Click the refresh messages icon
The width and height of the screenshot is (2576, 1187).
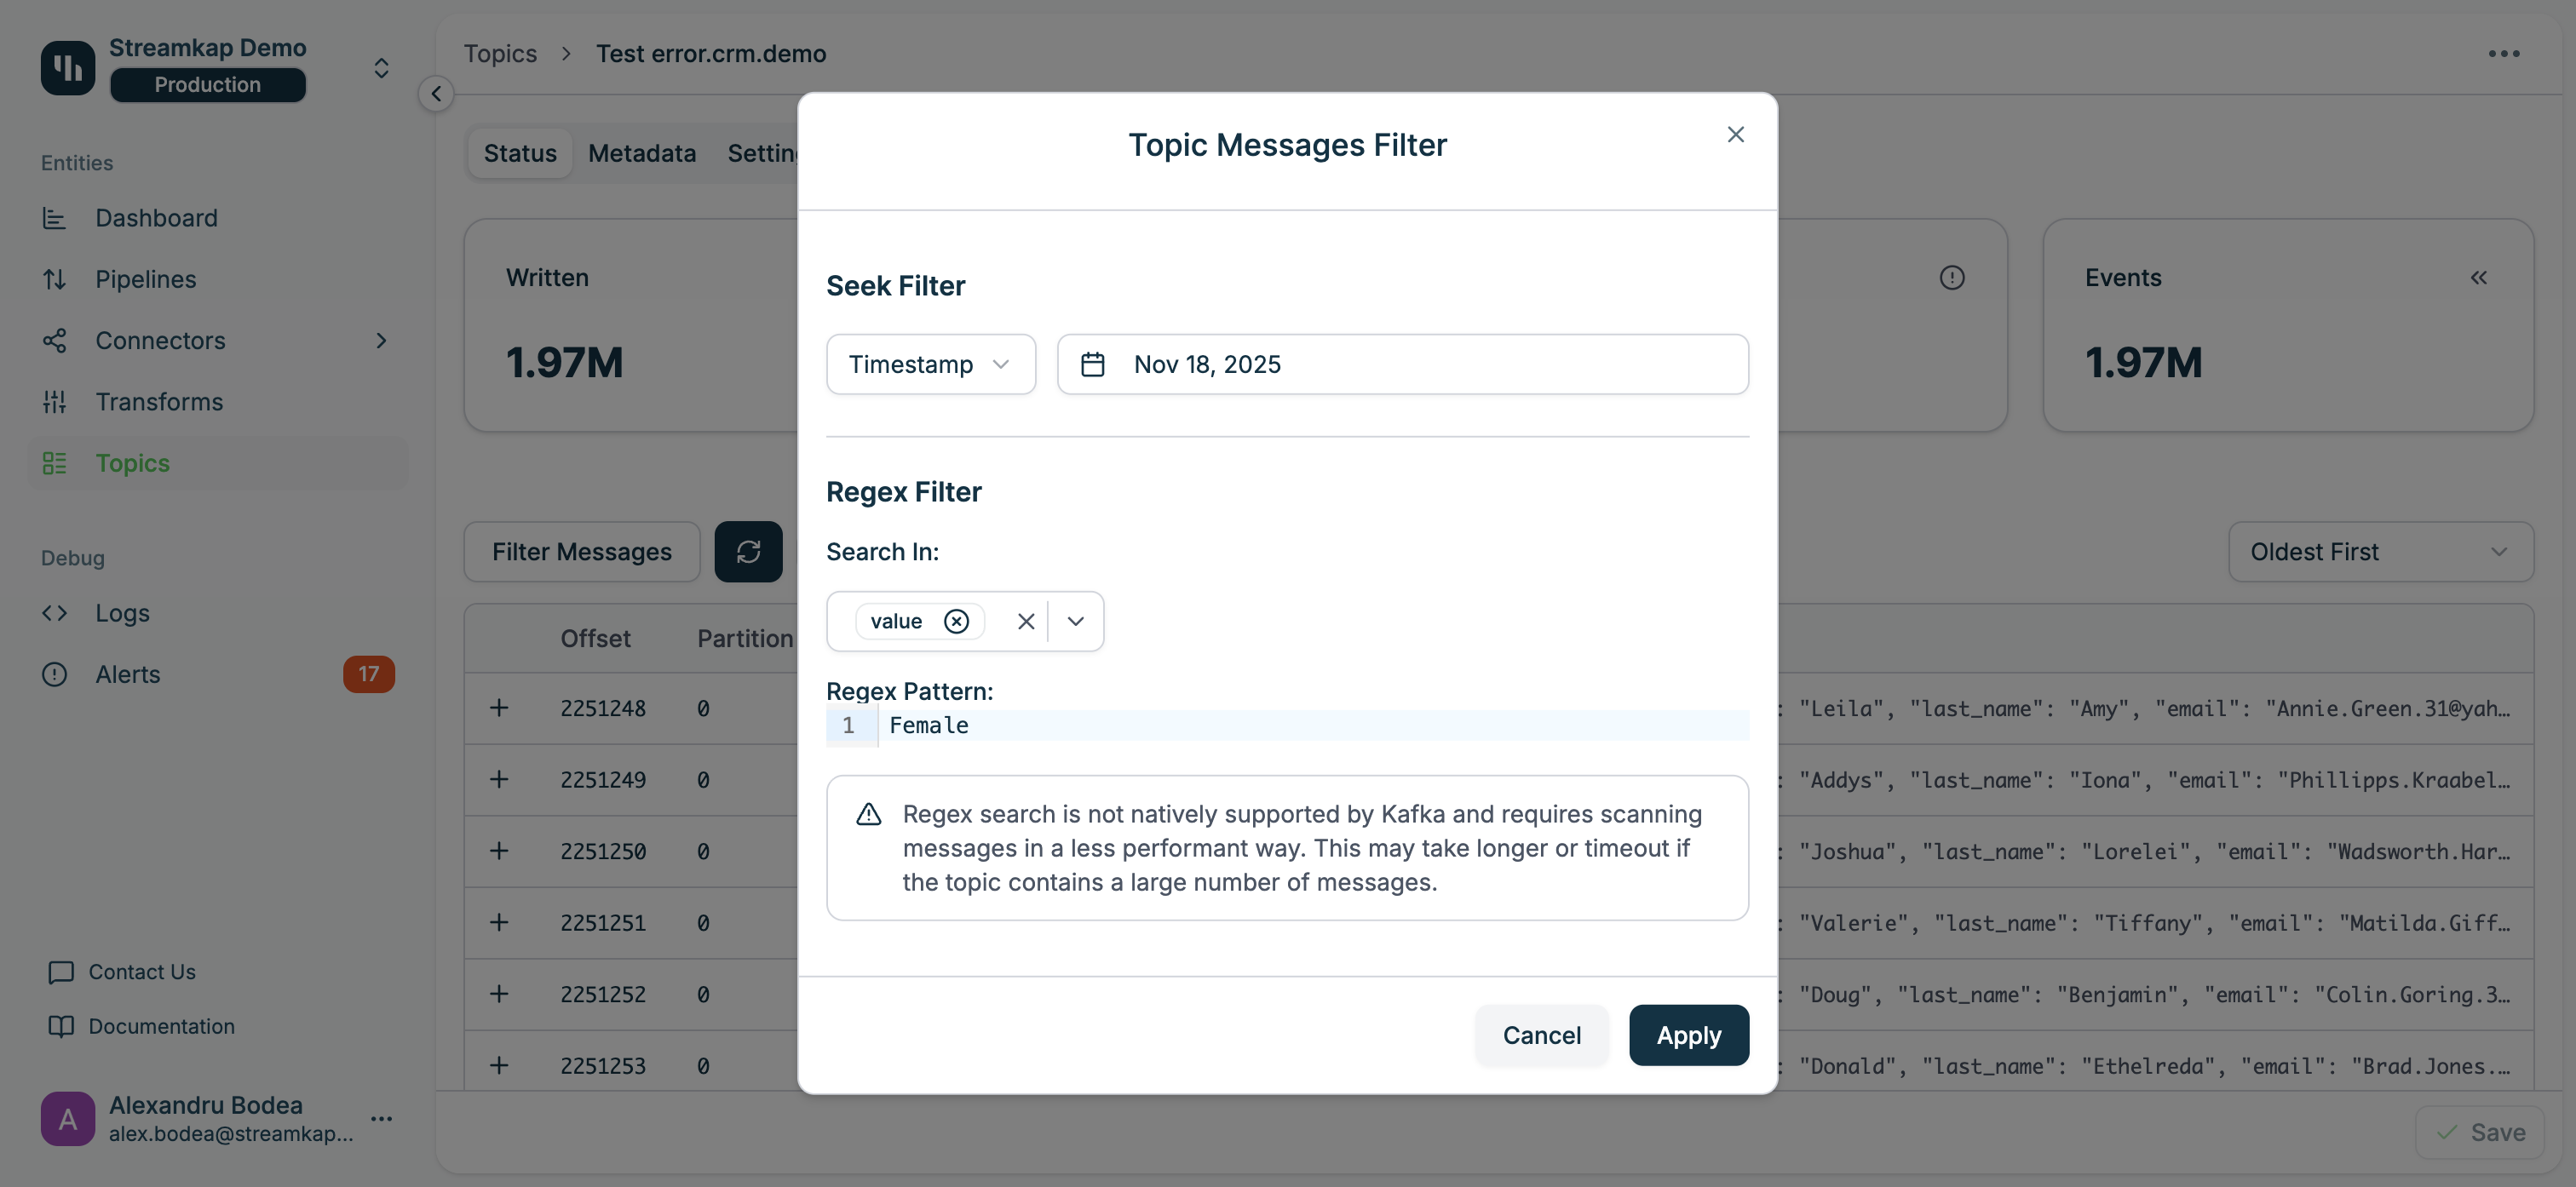pyautogui.click(x=749, y=551)
